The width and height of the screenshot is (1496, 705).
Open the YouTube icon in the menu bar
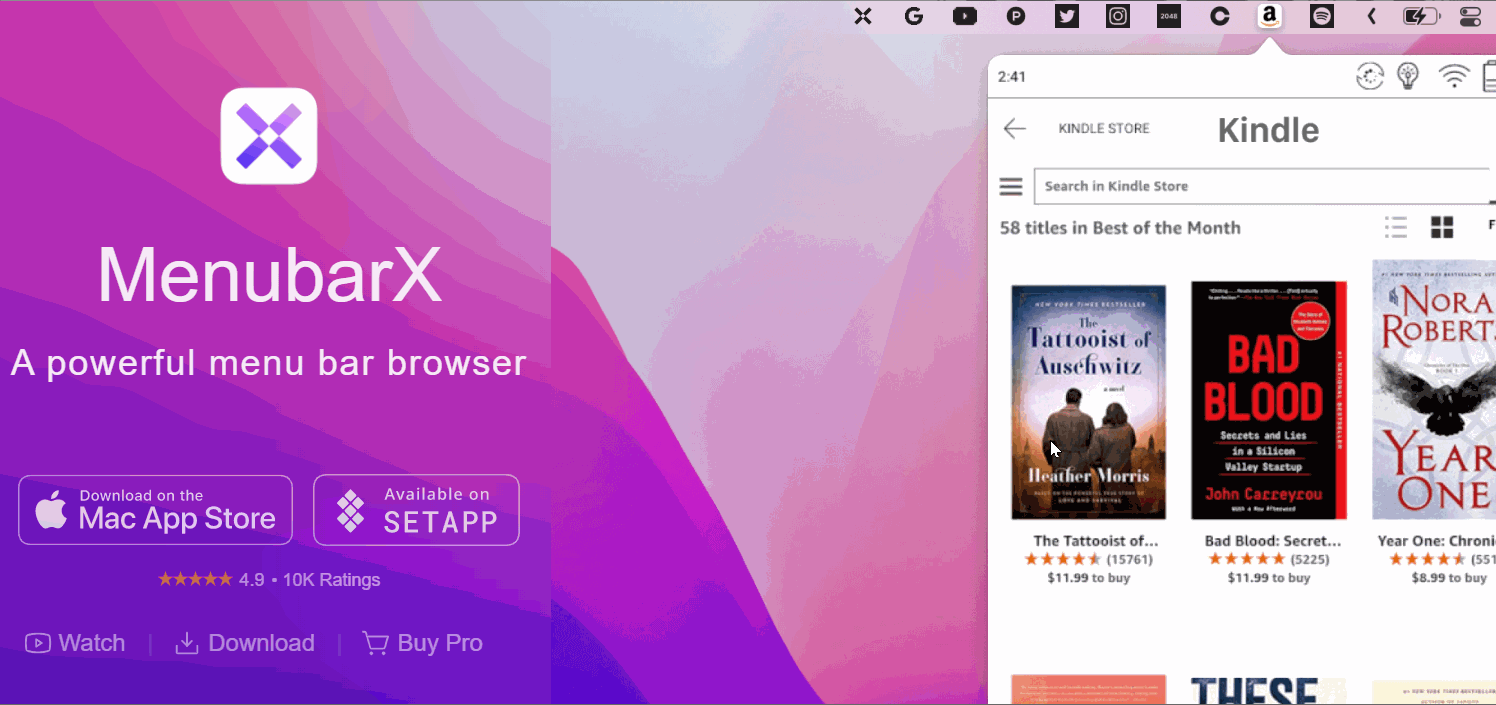tap(965, 16)
